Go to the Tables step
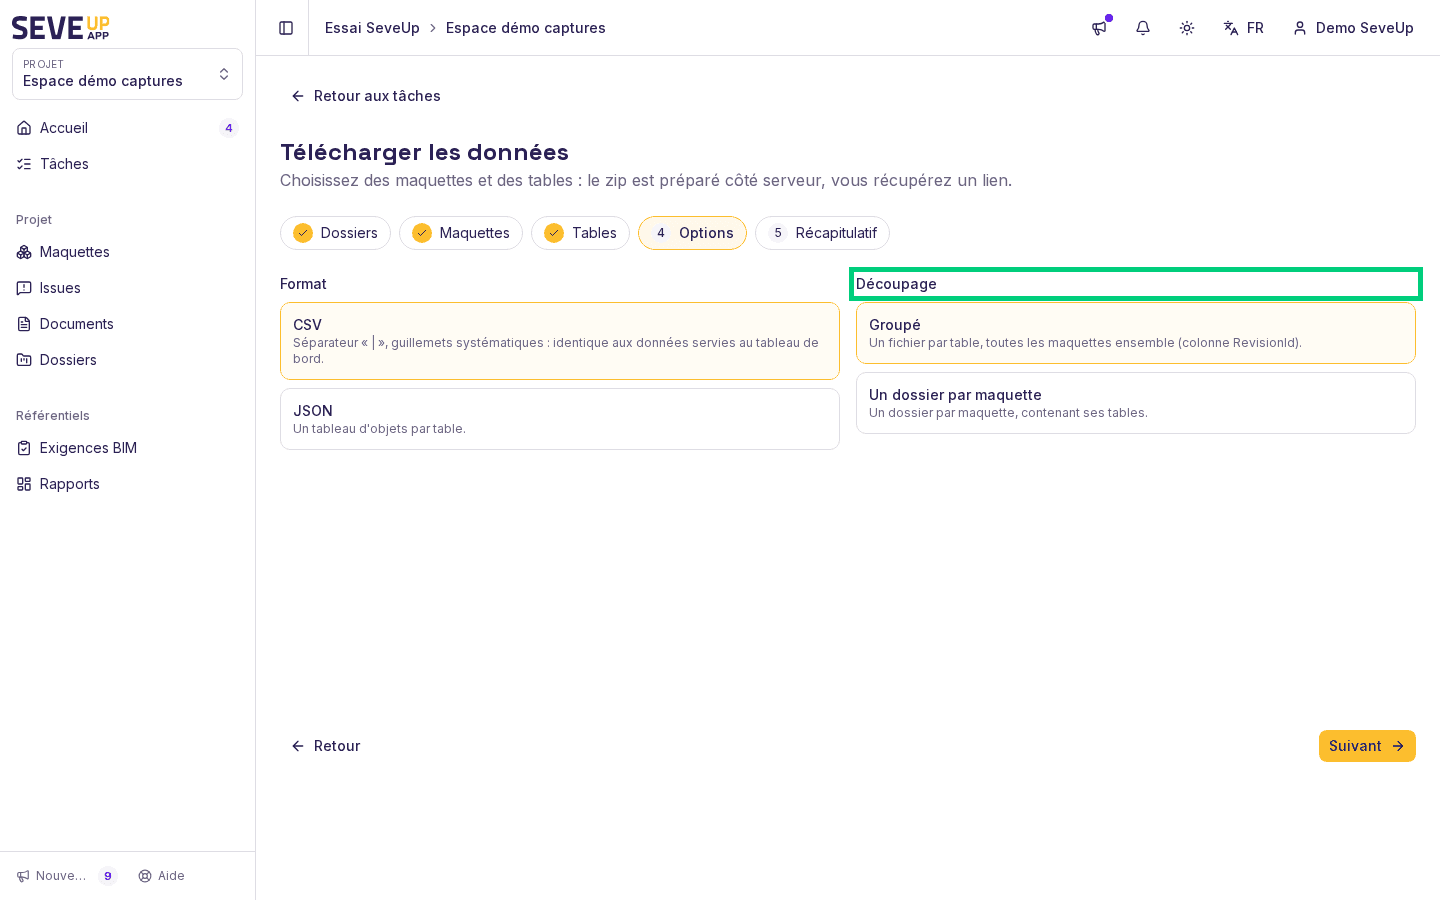The width and height of the screenshot is (1440, 900). click(x=580, y=233)
